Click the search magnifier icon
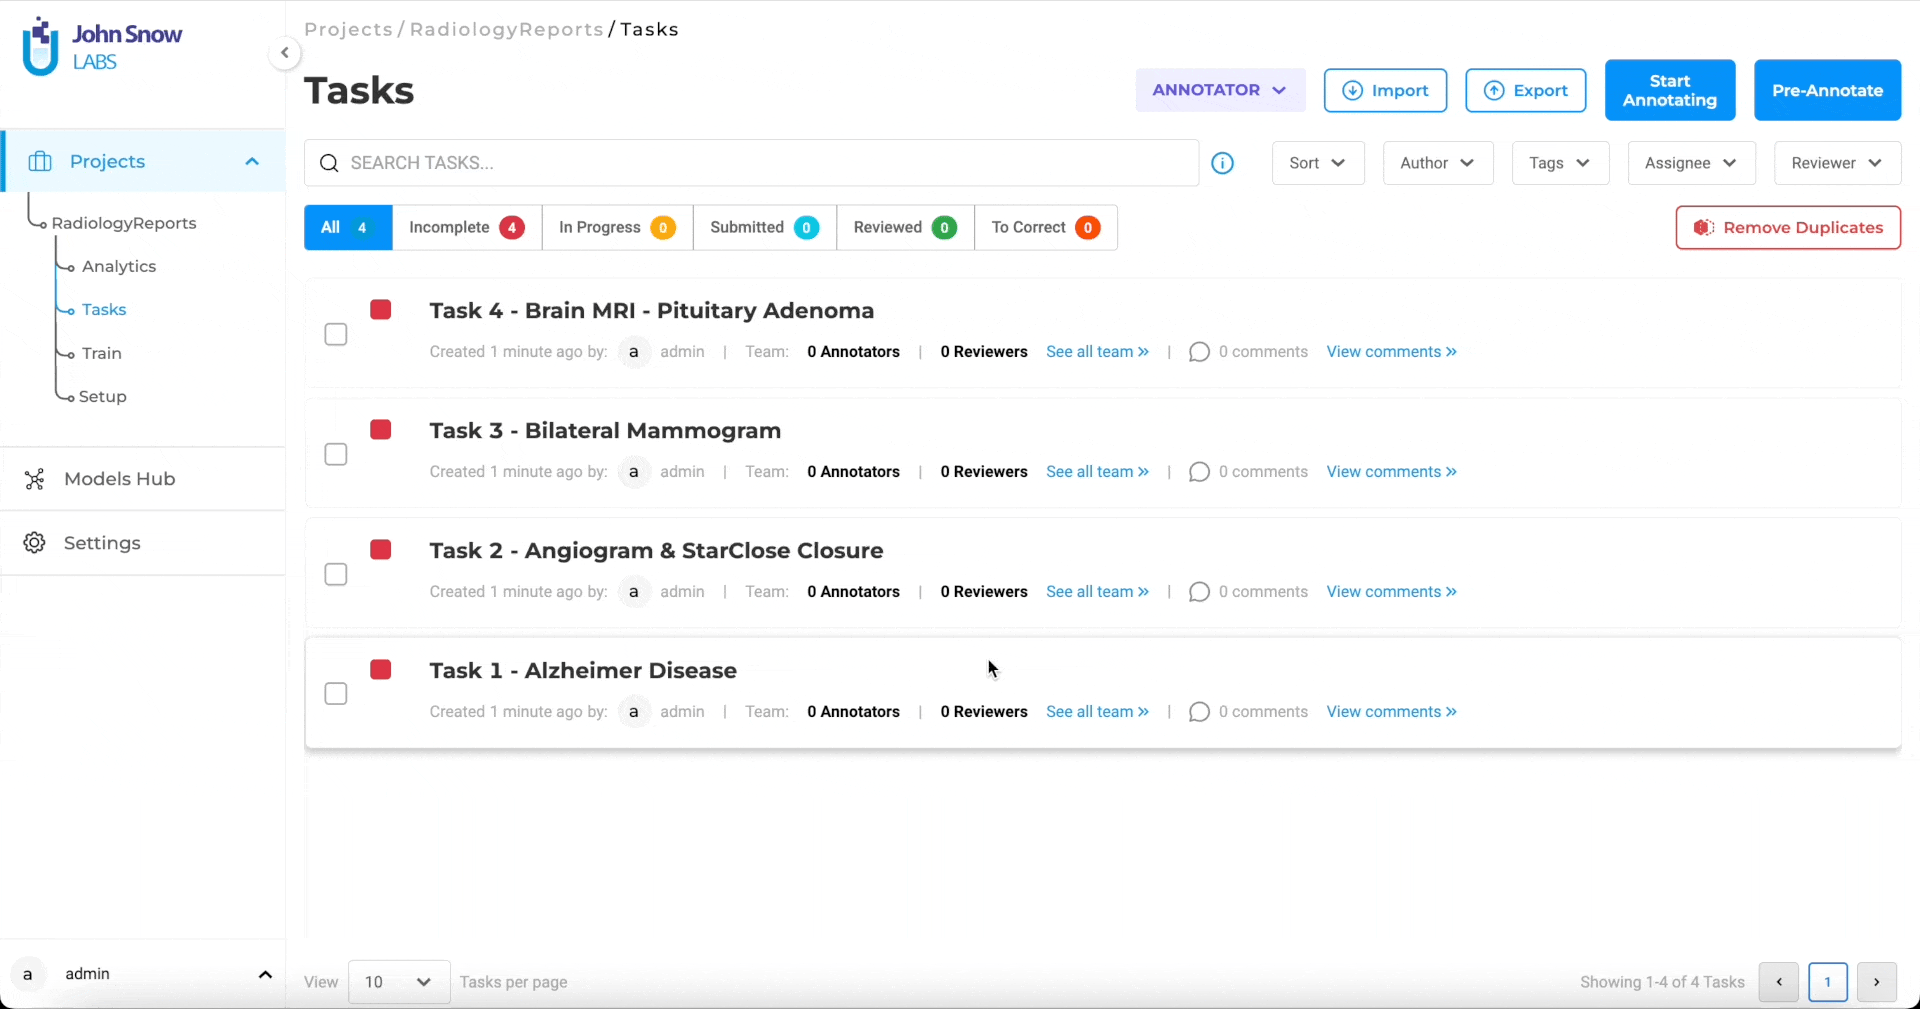 (x=329, y=163)
